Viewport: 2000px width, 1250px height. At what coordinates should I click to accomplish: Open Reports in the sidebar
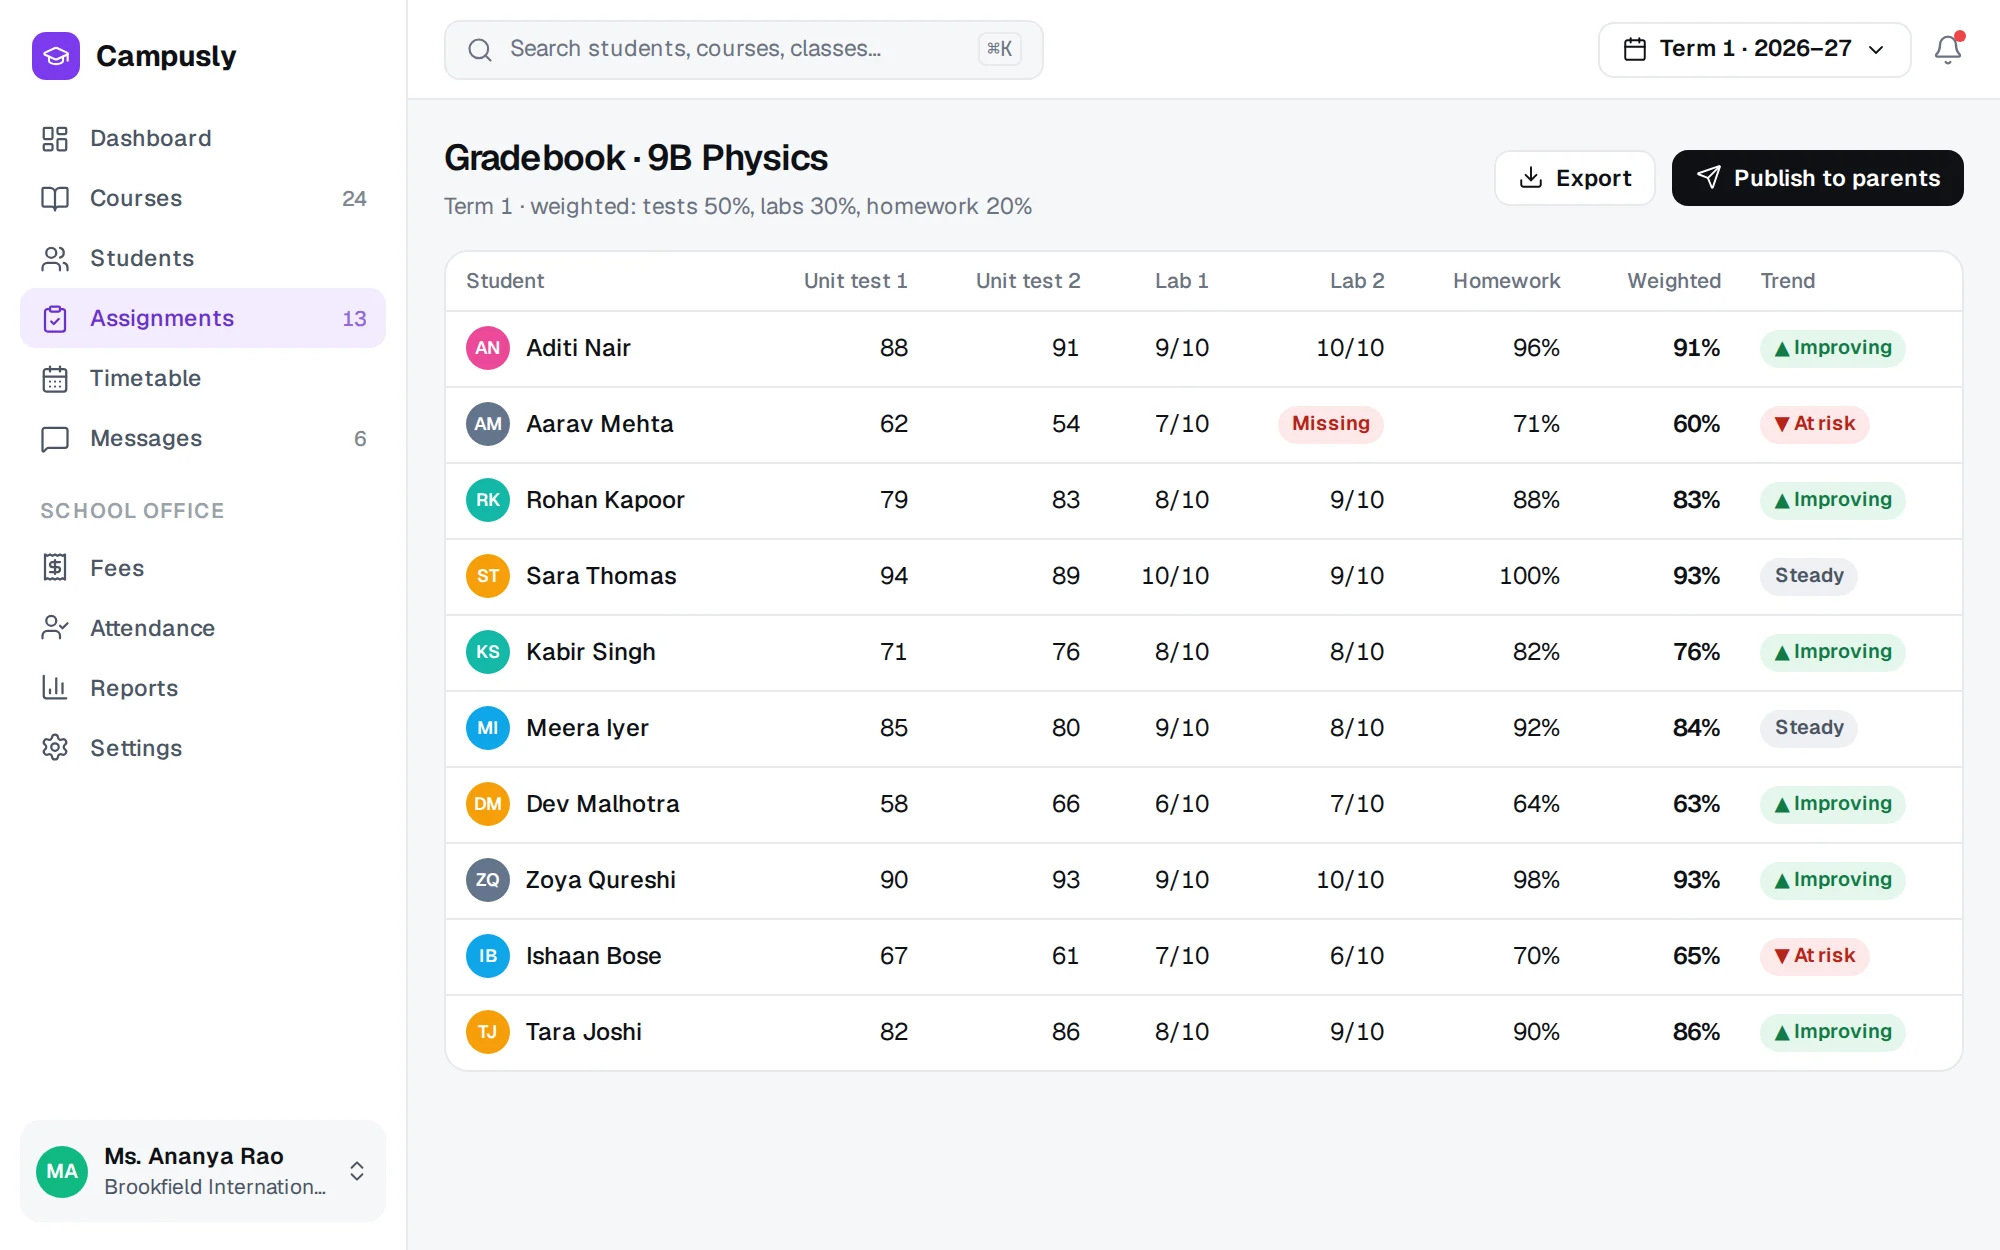(x=203, y=688)
